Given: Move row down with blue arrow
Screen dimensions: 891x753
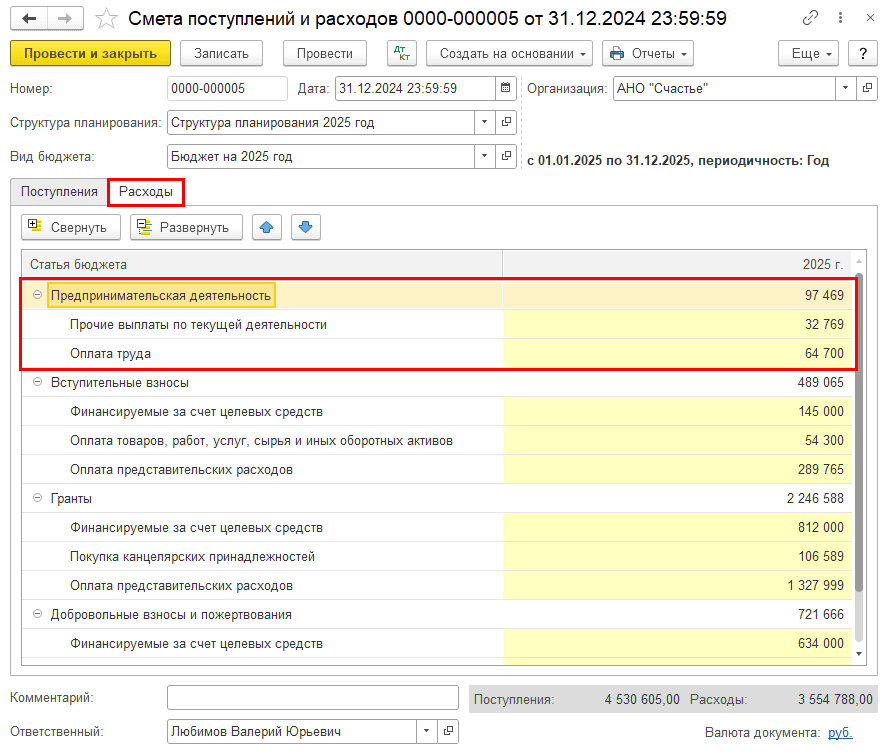Looking at the screenshot, I should 306,227.
